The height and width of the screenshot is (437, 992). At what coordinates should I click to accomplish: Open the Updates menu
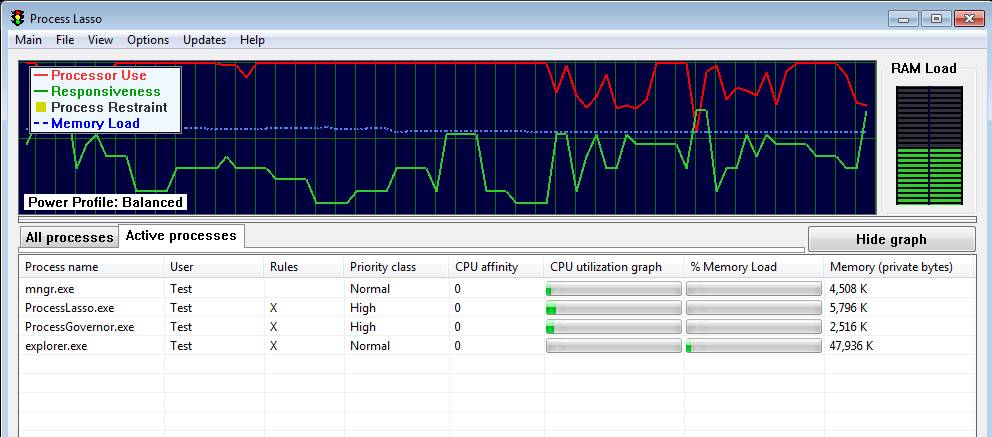click(x=204, y=40)
